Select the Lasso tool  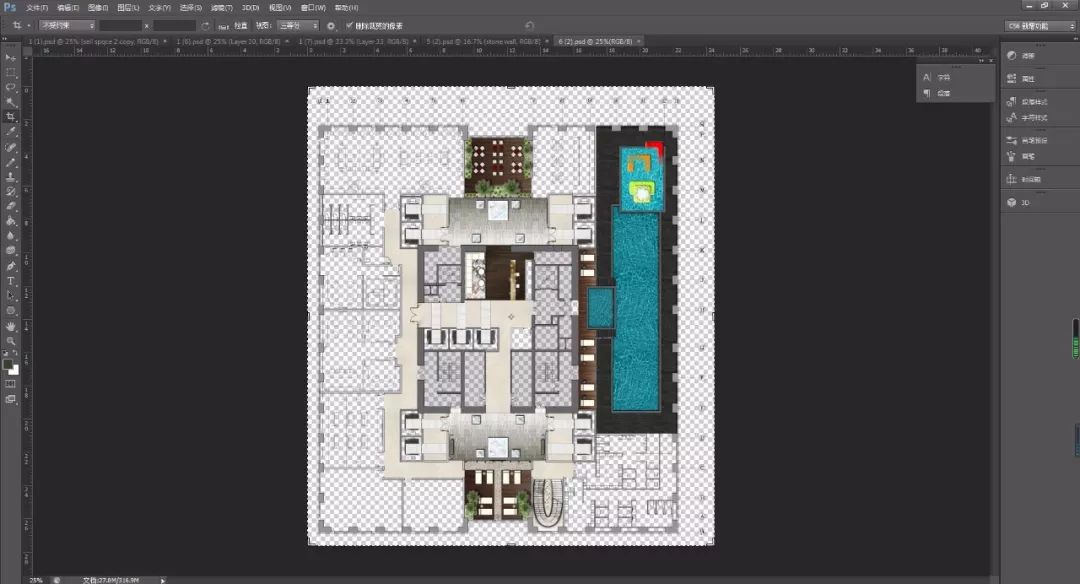(x=11, y=87)
